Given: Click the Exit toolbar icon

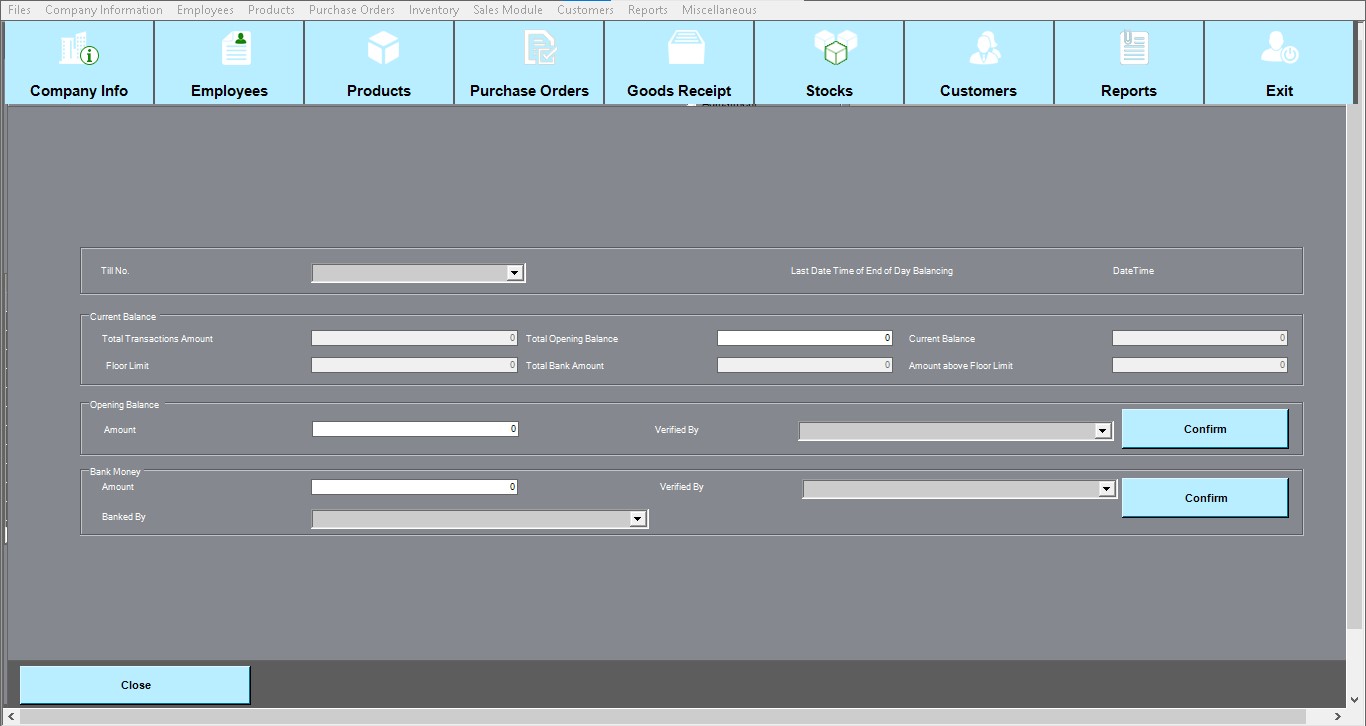Looking at the screenshot, I should [x=1279, y=49].
